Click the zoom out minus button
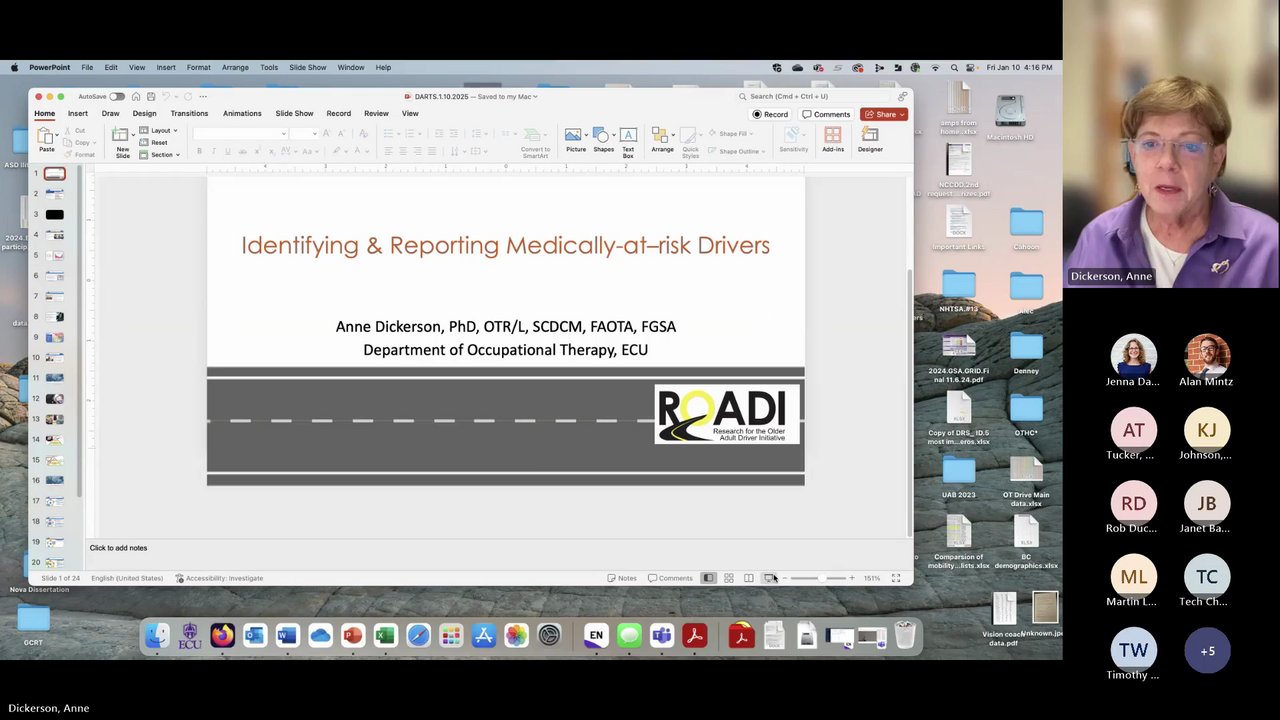Viewport: 1280px width, 720px height. [x=785, y=578]
